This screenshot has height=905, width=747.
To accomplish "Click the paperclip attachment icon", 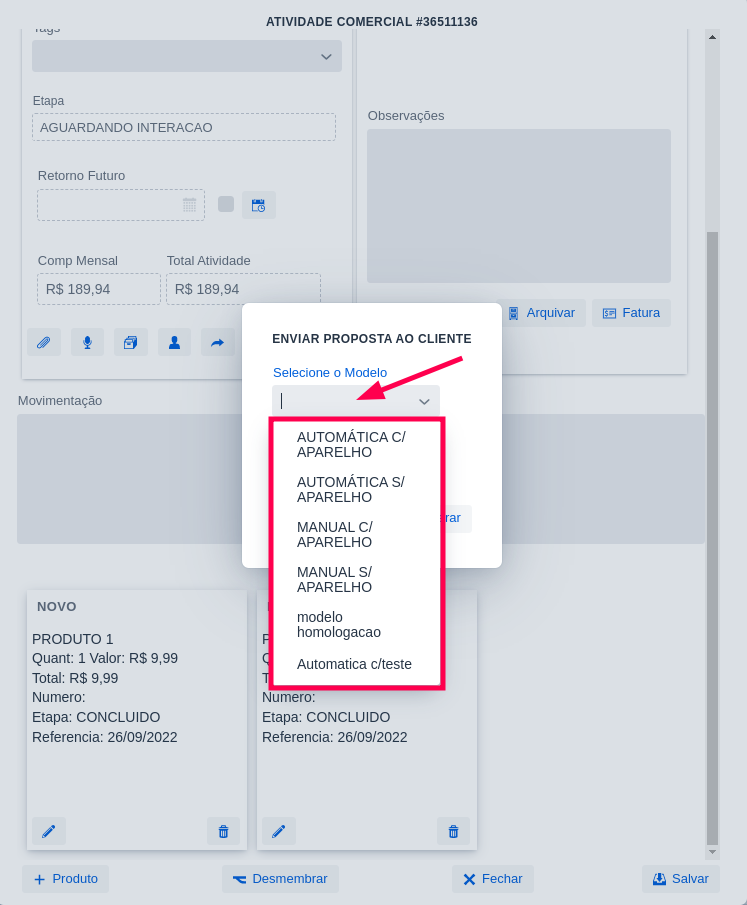I will point(44,342).
